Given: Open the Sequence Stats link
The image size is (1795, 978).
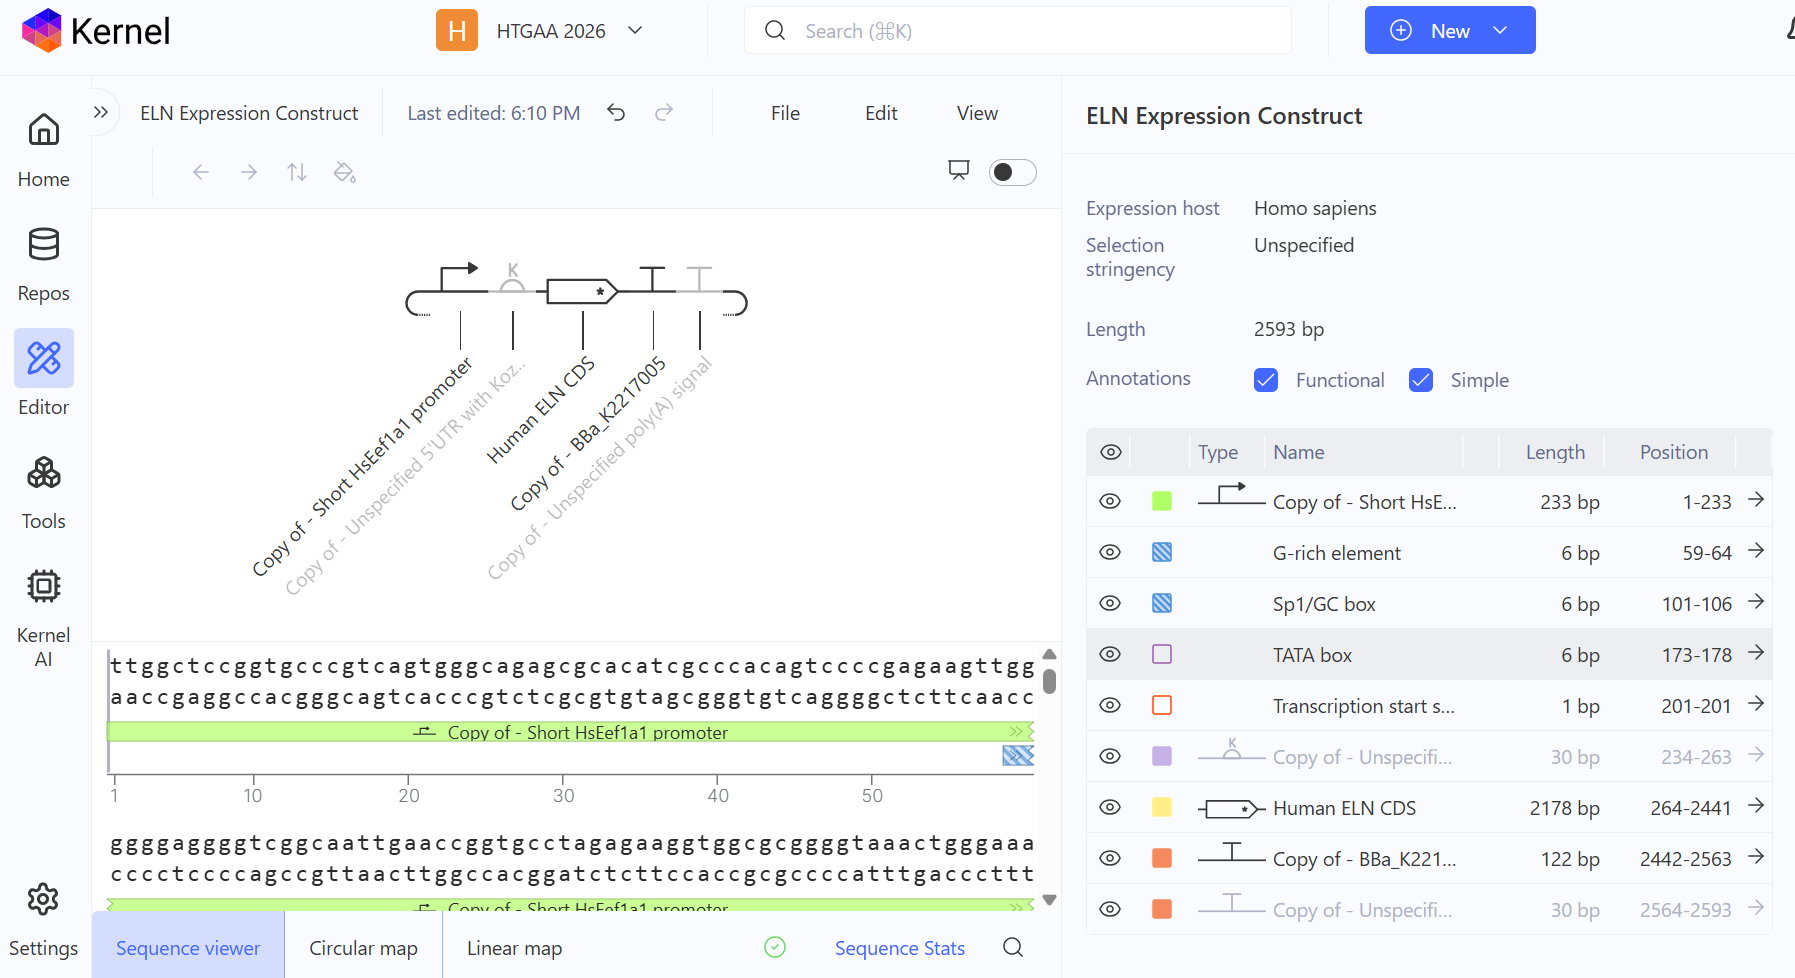Looking at the screenshot, I should tap(899, 947).
